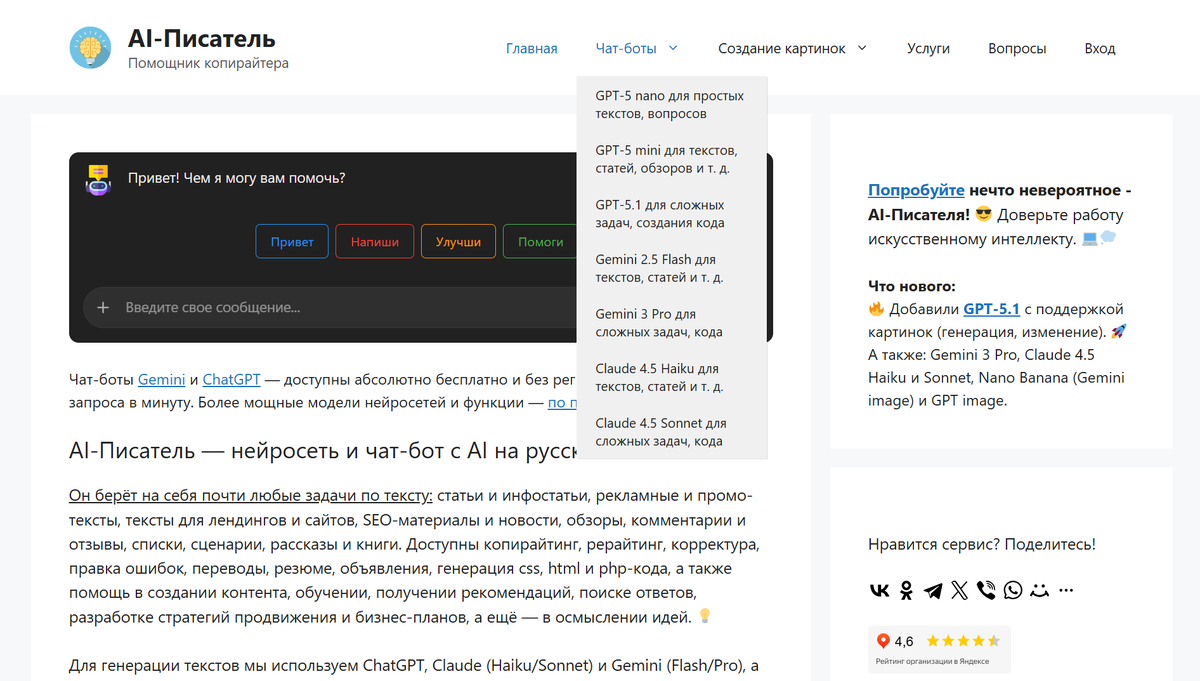Share the page via WhatsApp
The width and height of the screenshot is (1200, 681).
[1013, 590]
